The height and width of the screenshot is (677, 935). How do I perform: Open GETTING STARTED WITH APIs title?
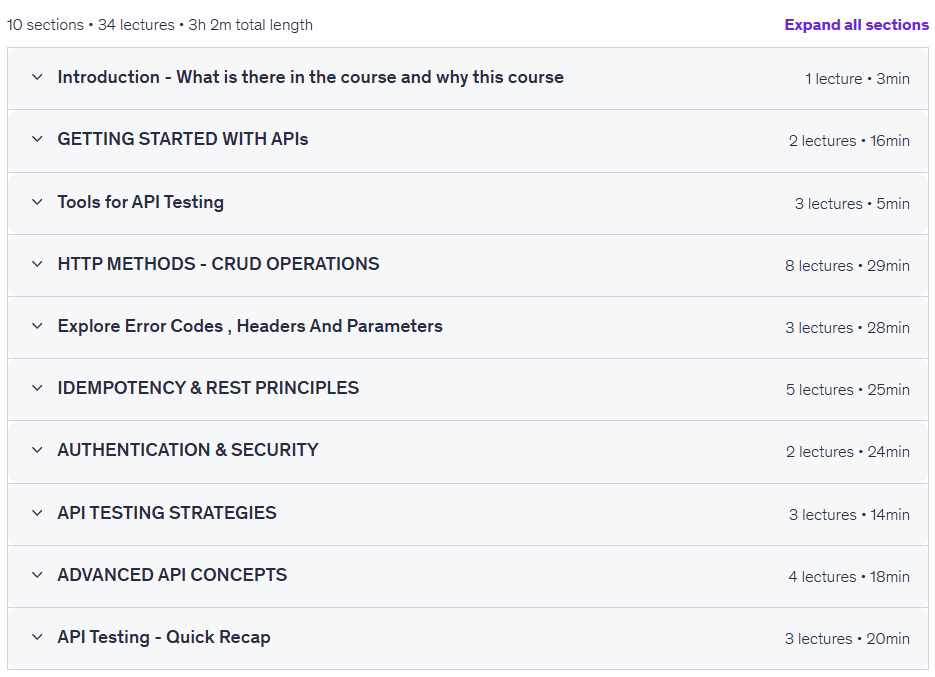182,139
